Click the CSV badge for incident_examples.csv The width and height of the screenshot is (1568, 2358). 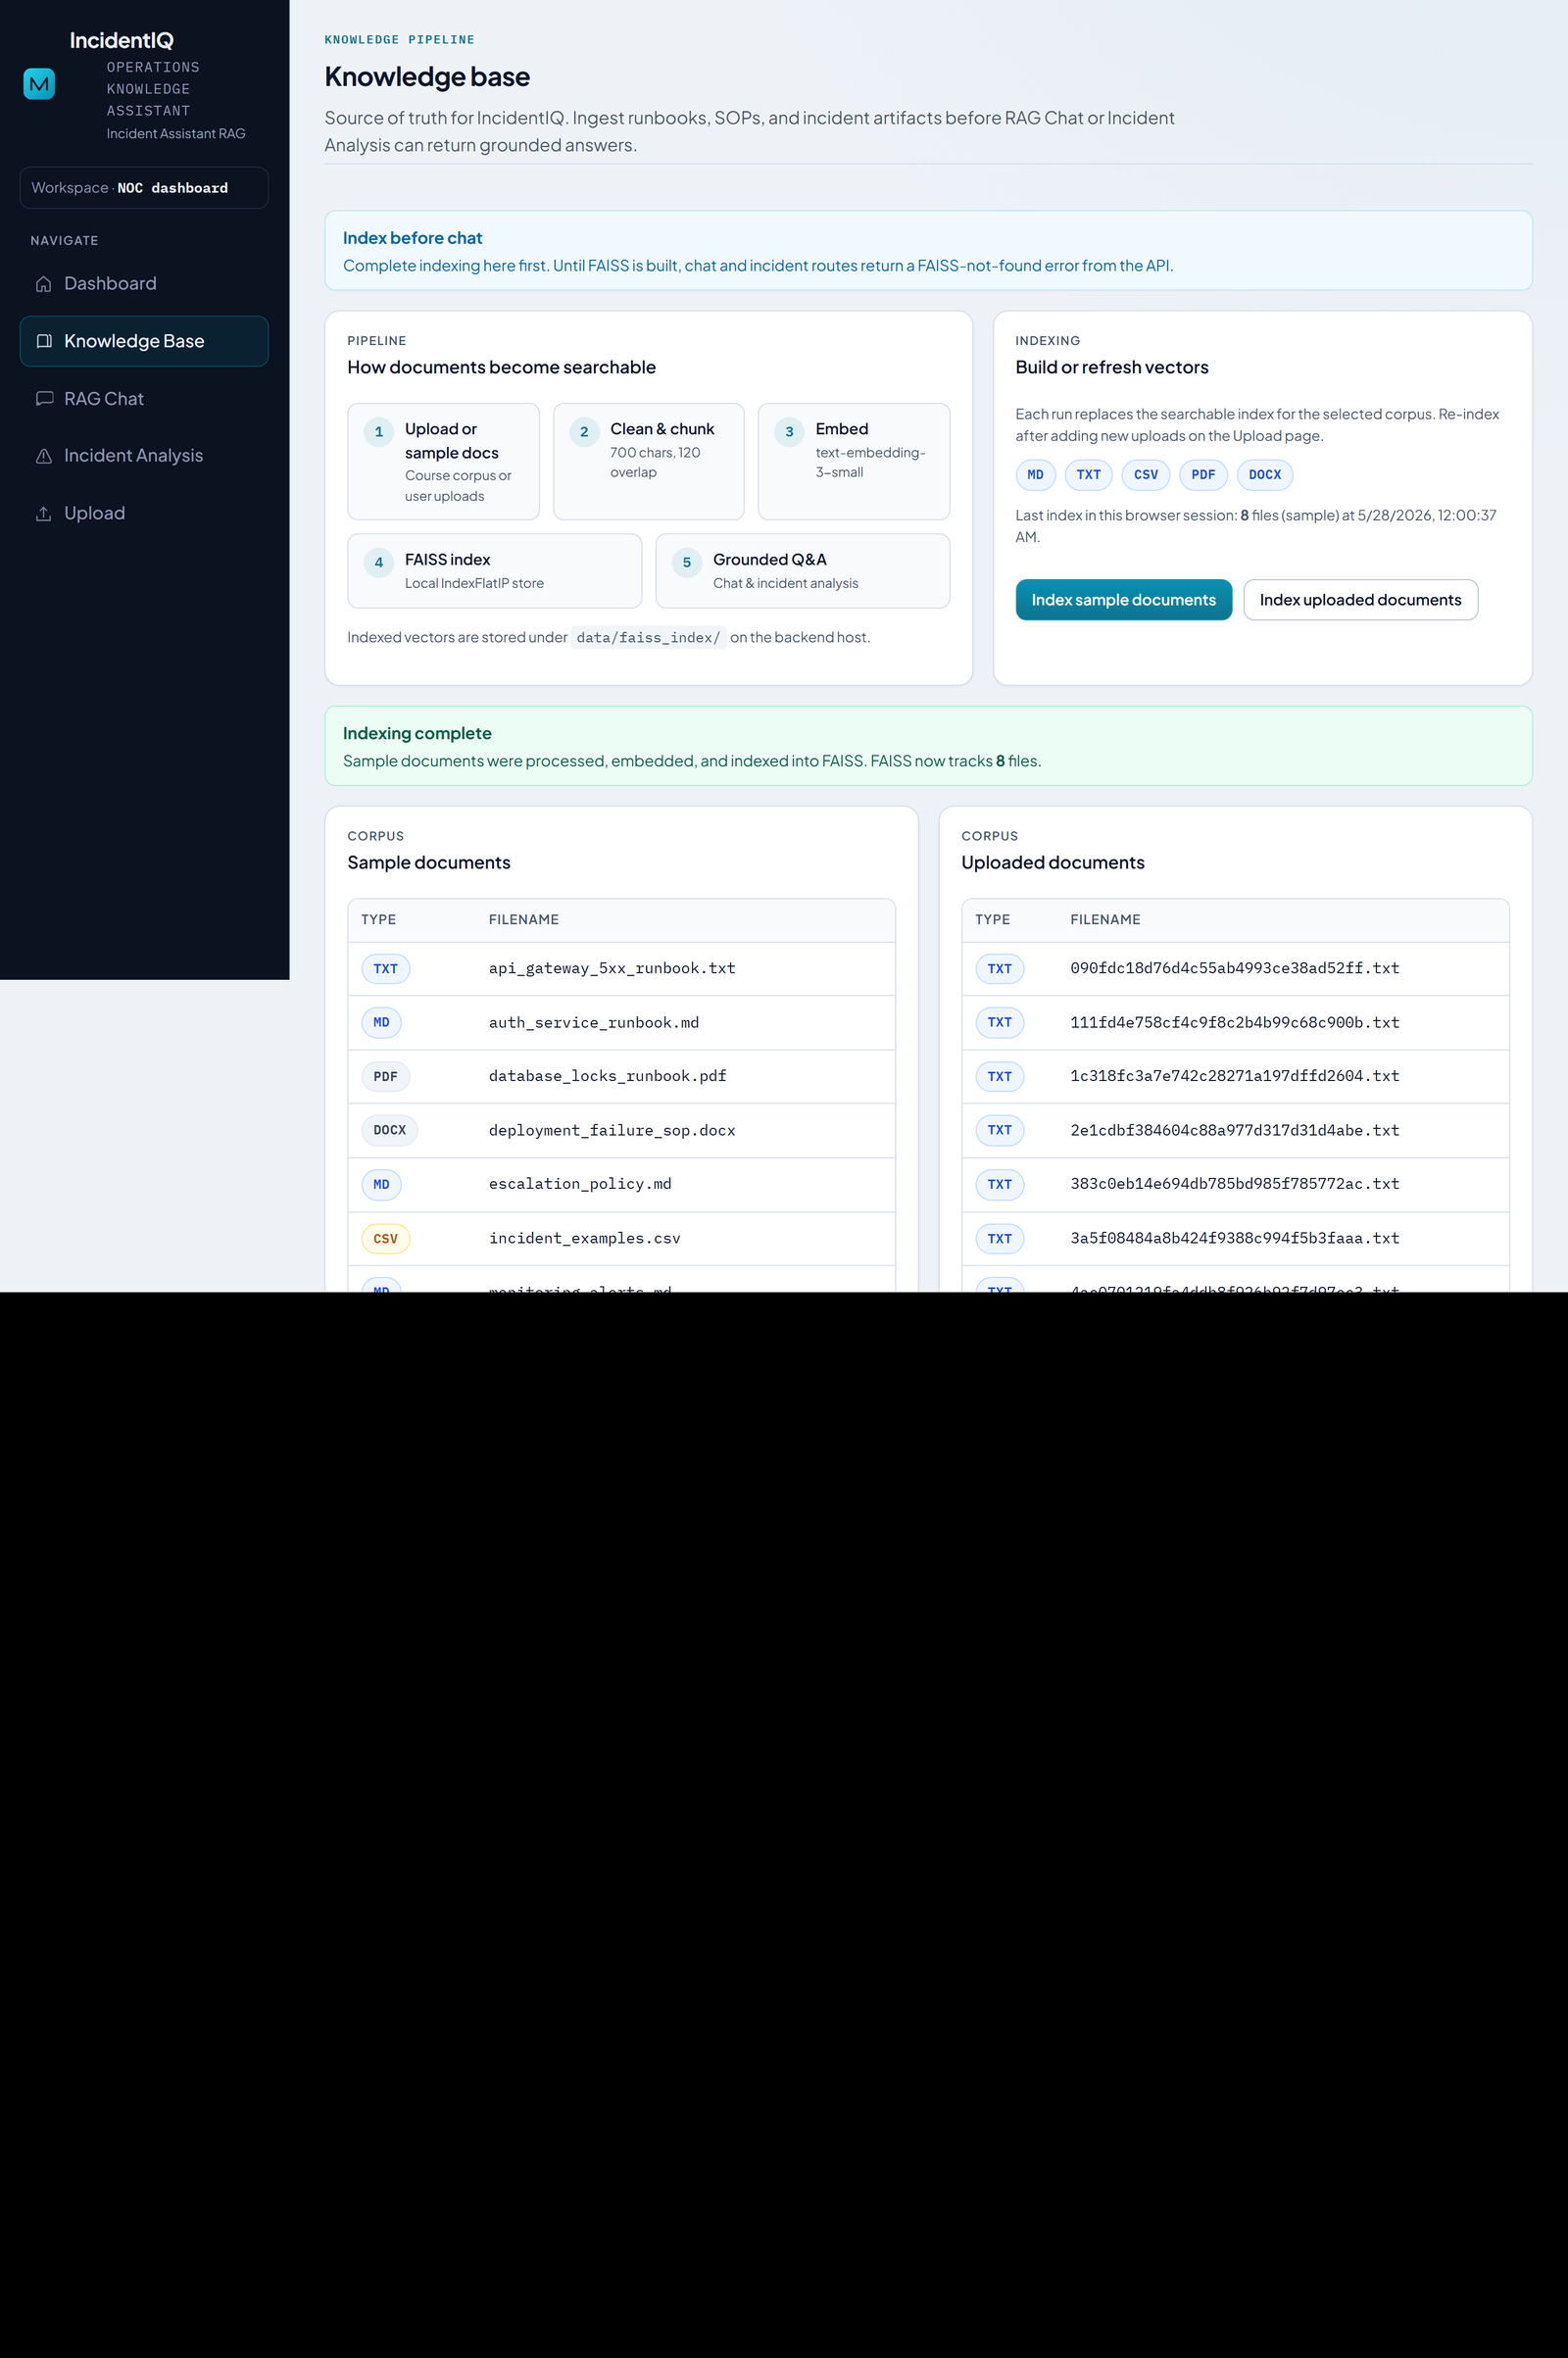click(385, 1239)
